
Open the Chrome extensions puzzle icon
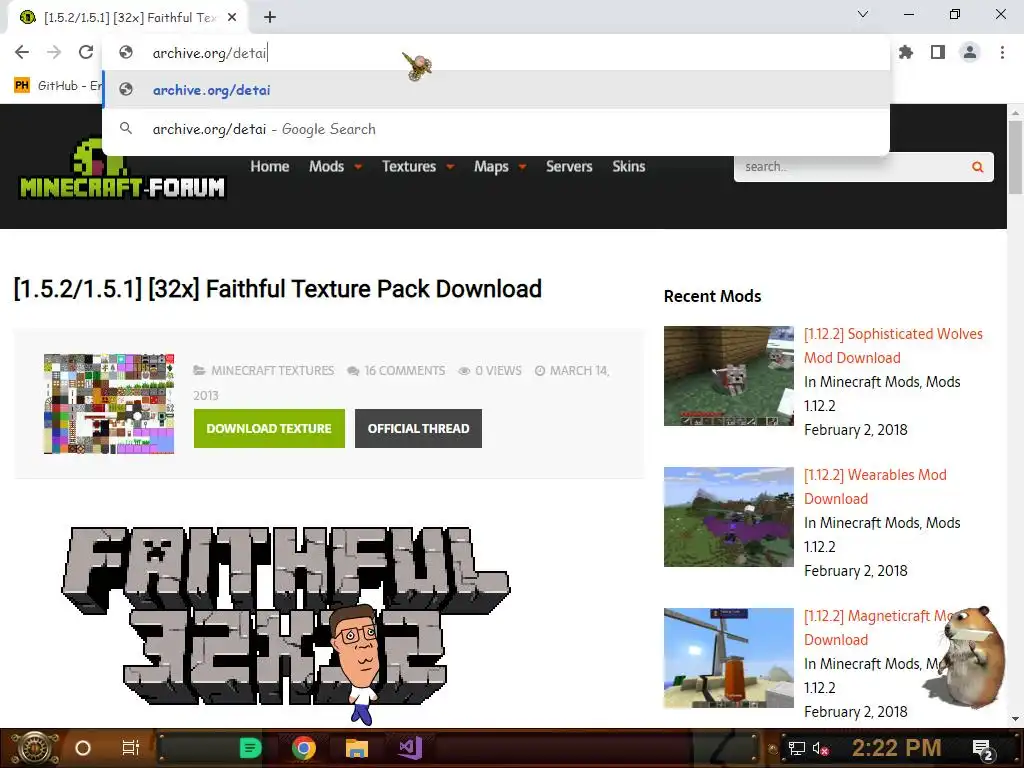tap(906, 52)
